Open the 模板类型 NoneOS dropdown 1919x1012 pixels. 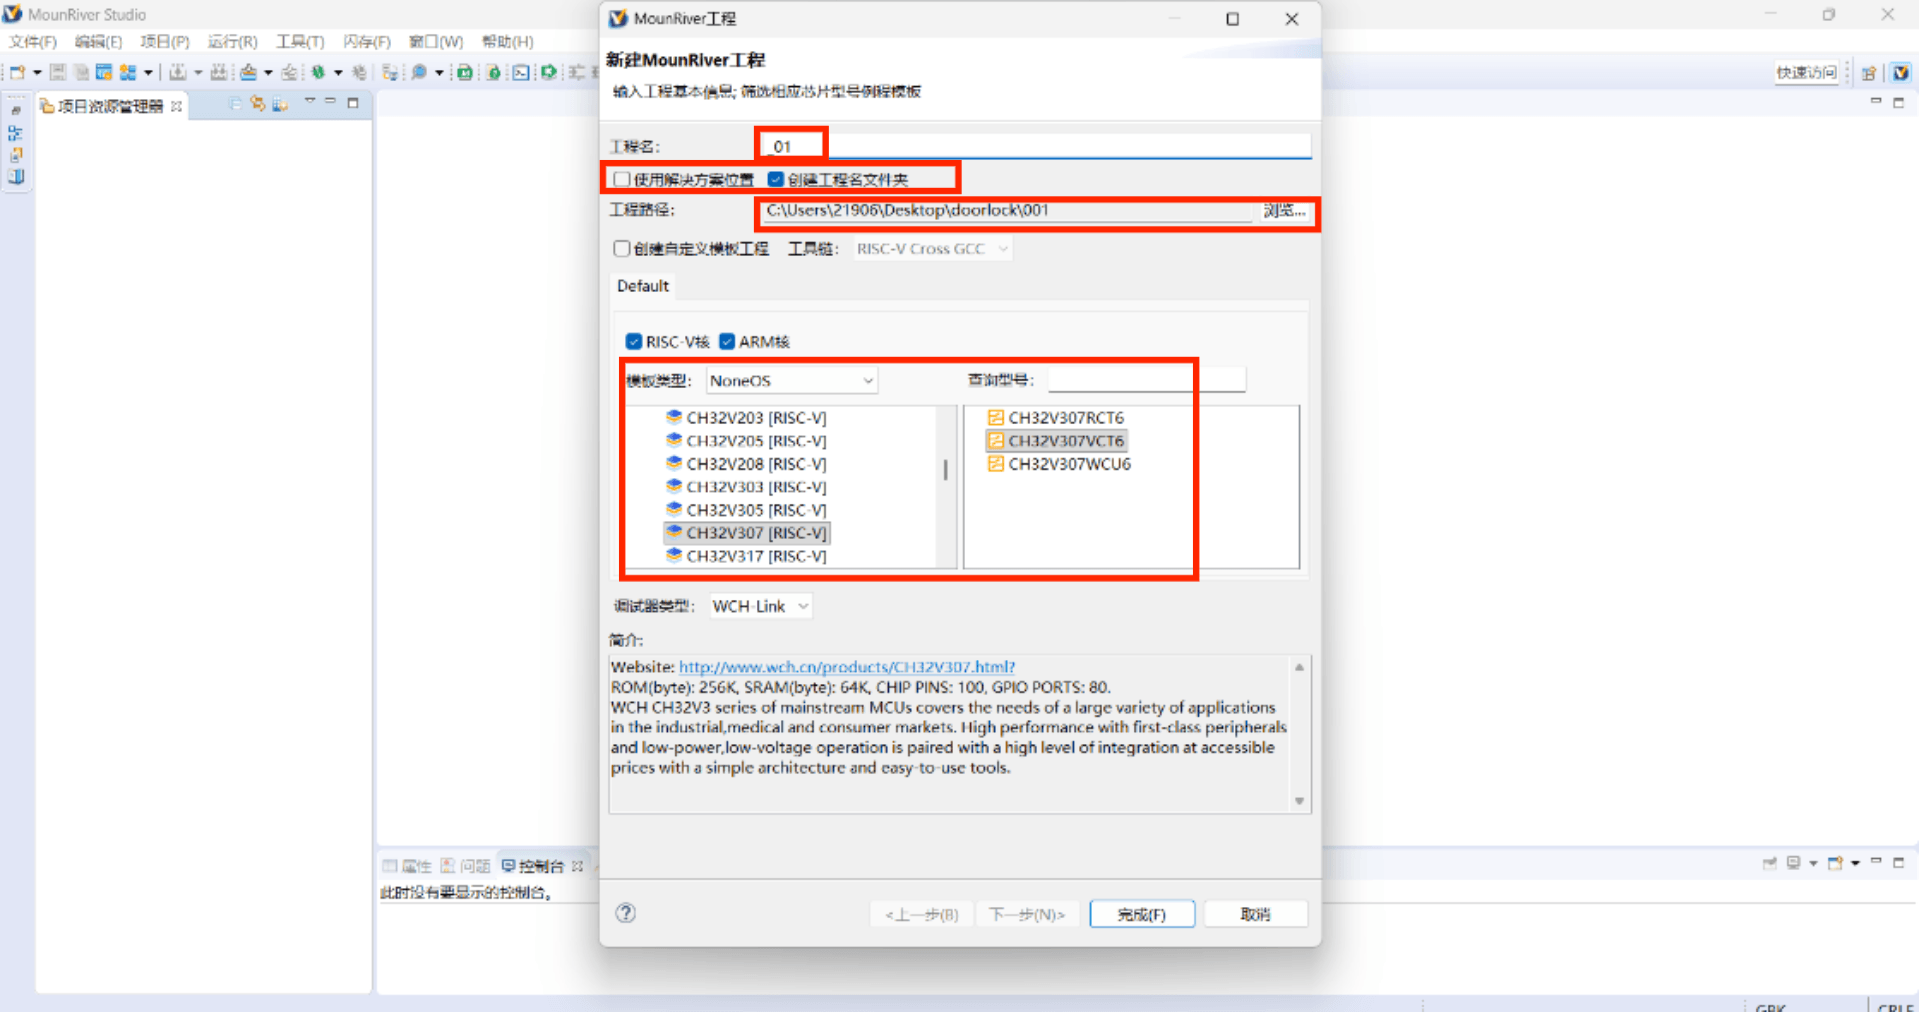[791, 381]
